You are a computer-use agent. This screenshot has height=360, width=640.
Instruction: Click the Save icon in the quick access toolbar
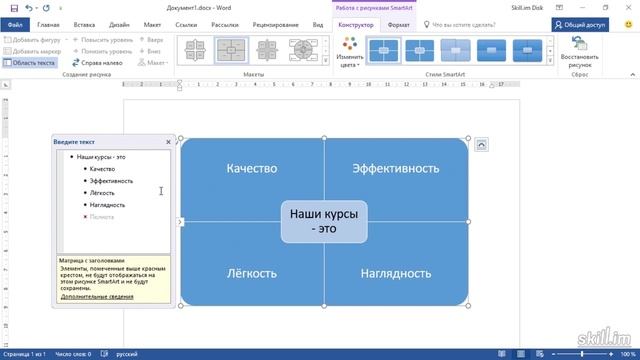tap(14, 8)
